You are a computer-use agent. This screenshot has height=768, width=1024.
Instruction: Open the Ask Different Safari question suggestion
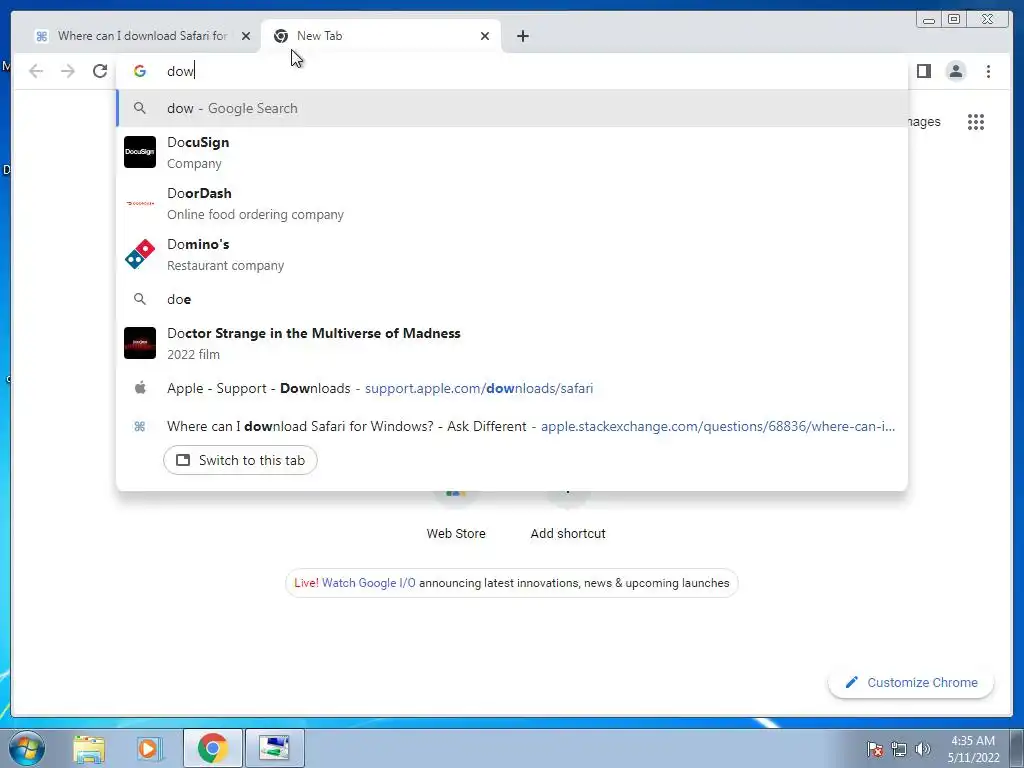[x=512, y=426]
